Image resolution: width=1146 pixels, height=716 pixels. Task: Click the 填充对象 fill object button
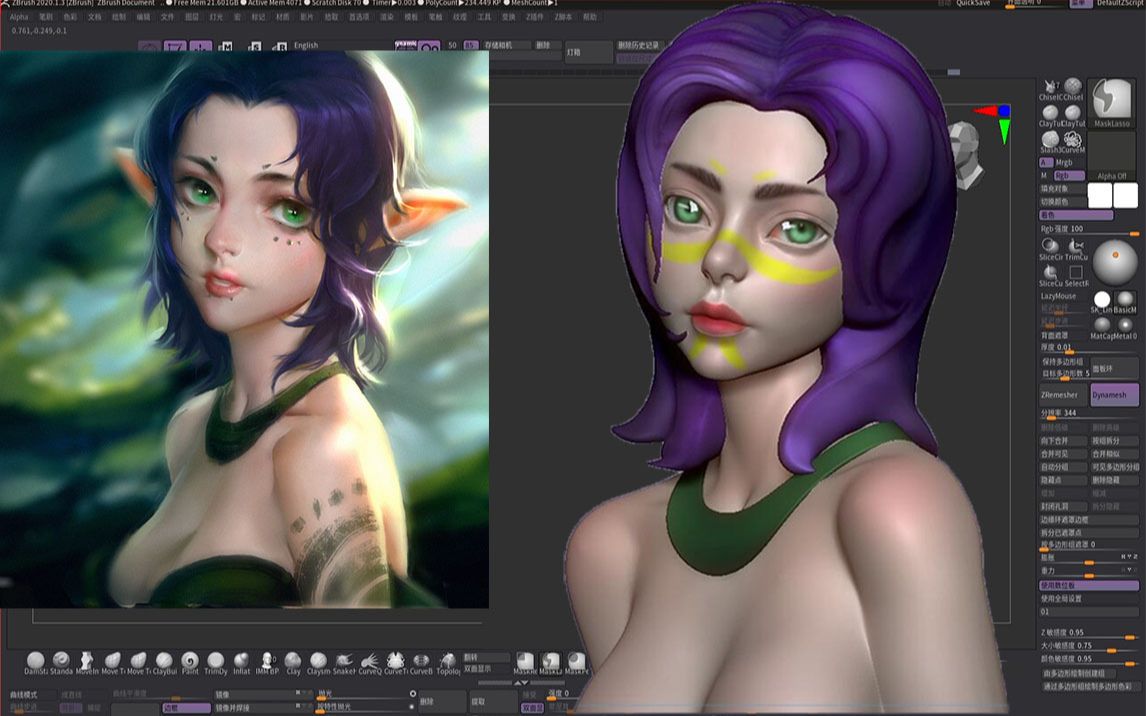coord(1063,188)
